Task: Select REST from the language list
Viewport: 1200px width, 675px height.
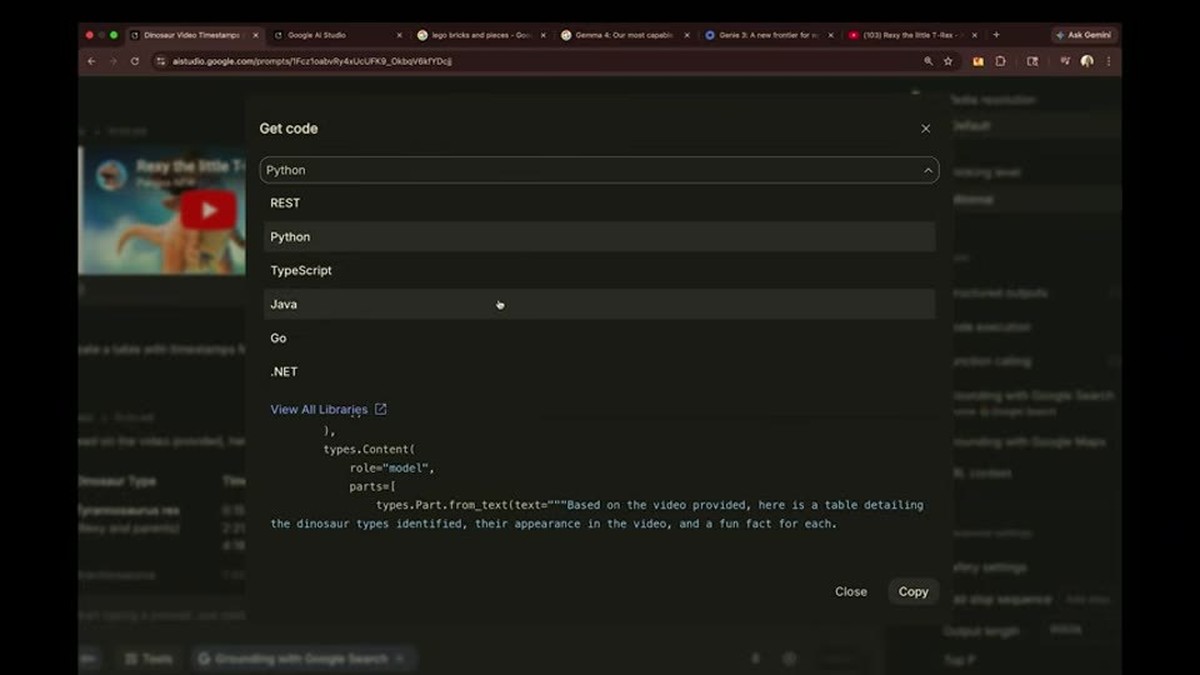Action: tap(599, 203)
